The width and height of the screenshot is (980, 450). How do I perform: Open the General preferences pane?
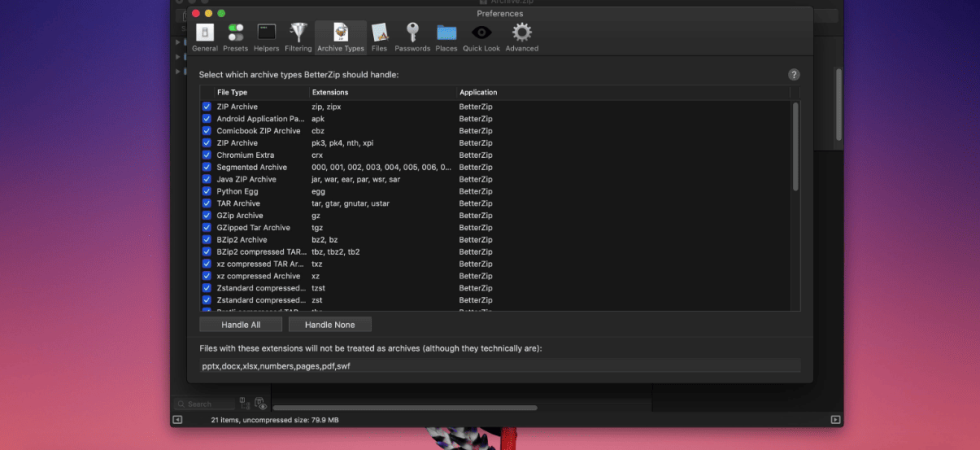[204, 38]
